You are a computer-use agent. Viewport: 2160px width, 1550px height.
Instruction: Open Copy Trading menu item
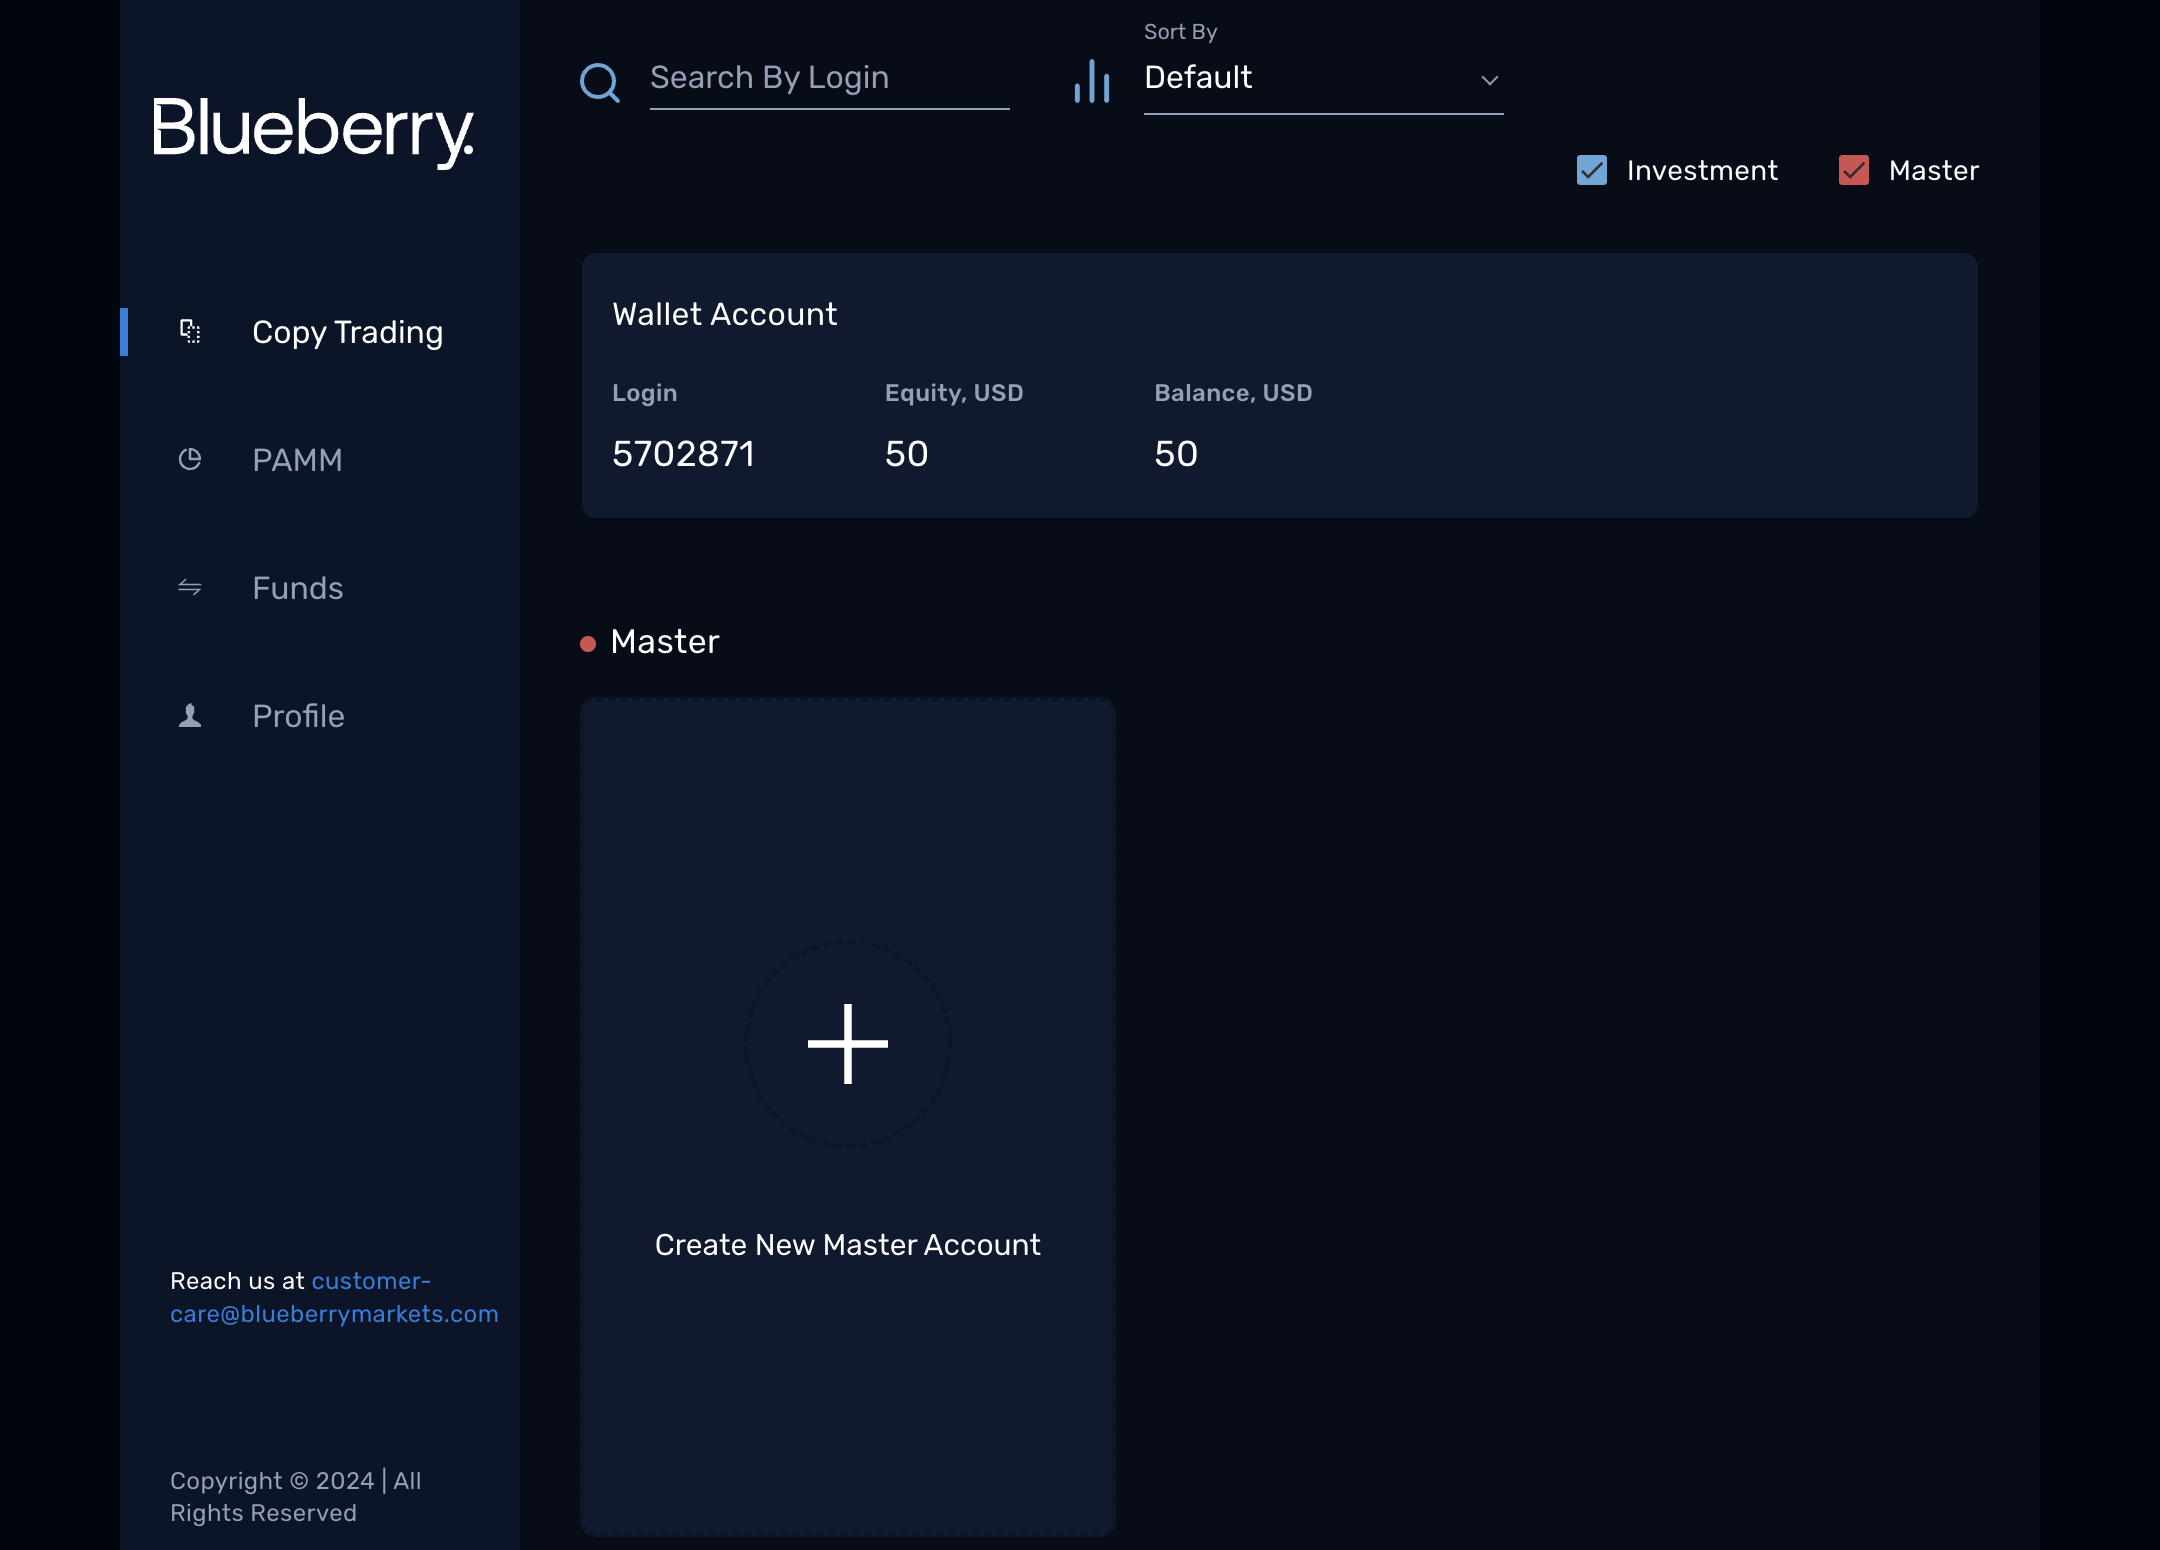(320, 332)
